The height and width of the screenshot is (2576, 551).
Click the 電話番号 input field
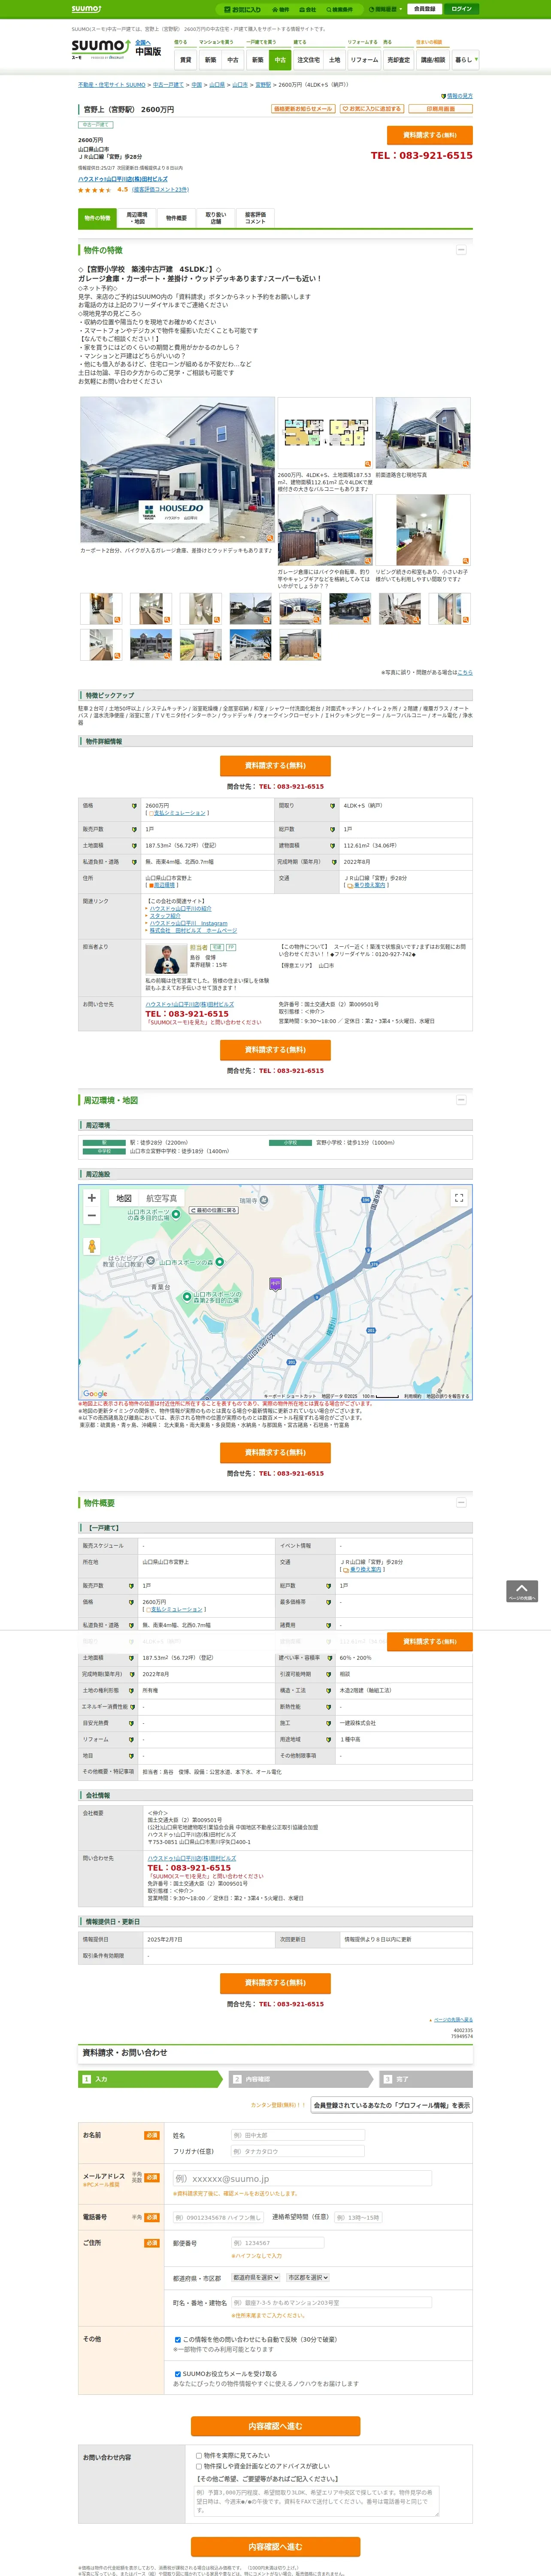tap(218, 2218)
